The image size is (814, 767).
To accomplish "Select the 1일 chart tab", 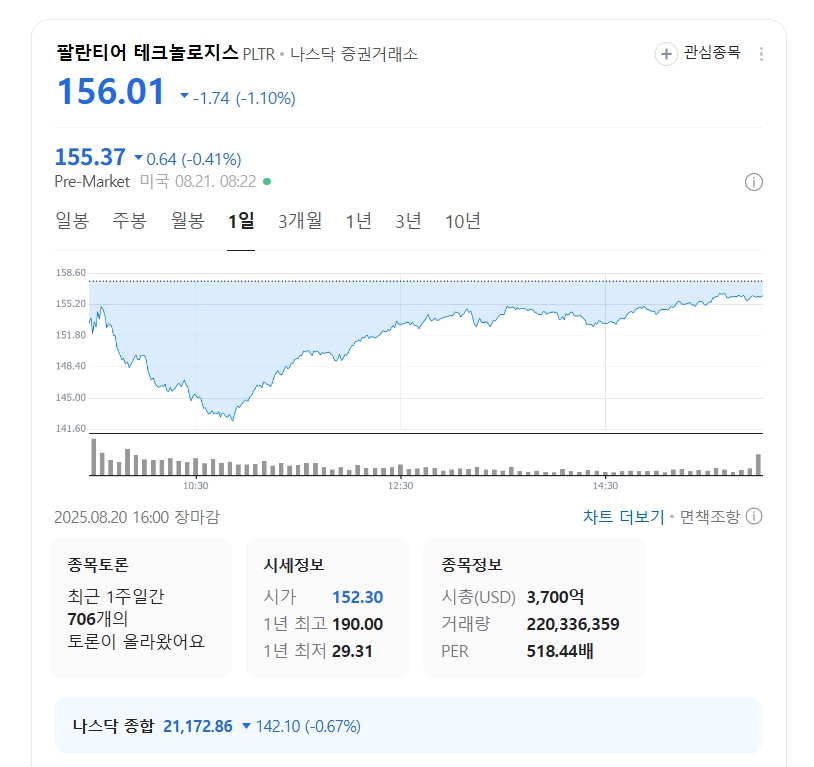I will [241, 221].
